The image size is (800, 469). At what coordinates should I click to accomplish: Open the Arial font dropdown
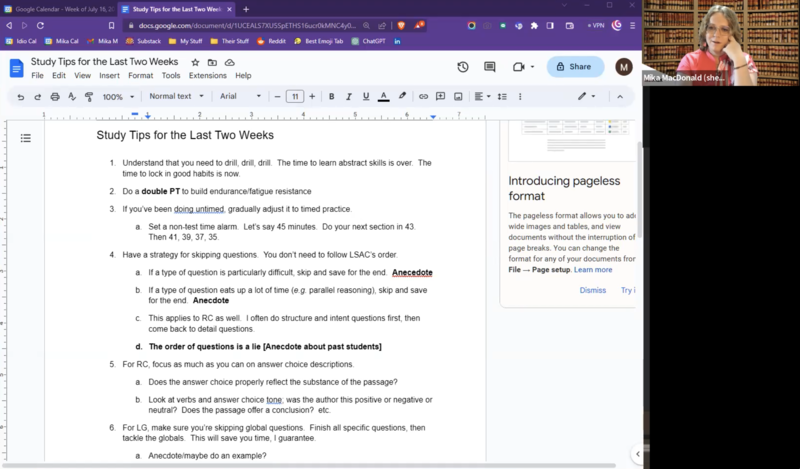coord(239,97)
